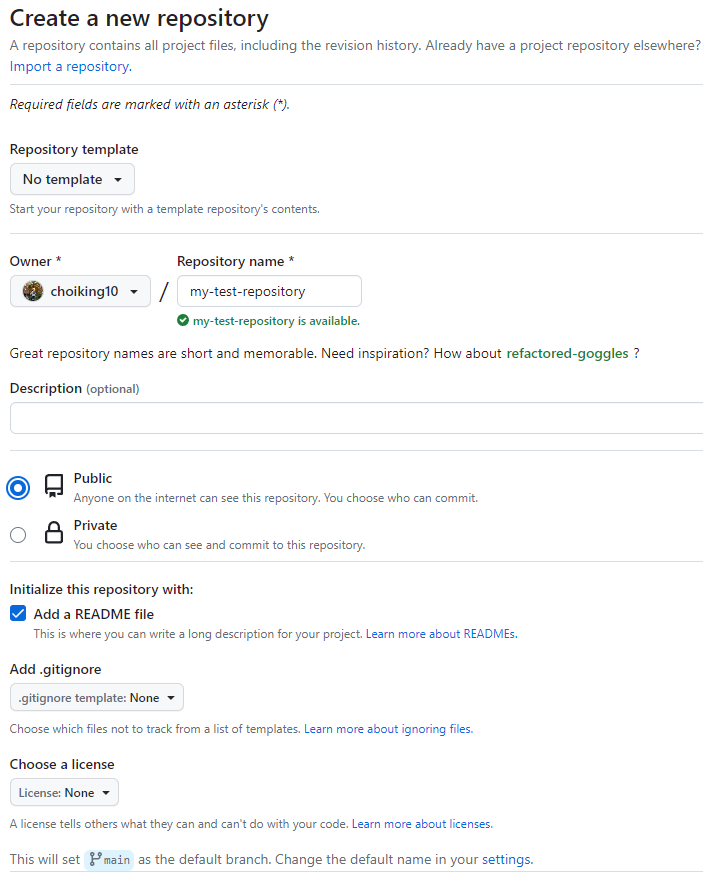Select the Public visibility radio button
Screen dimensions: 703x881
click(x=18, y=488)
